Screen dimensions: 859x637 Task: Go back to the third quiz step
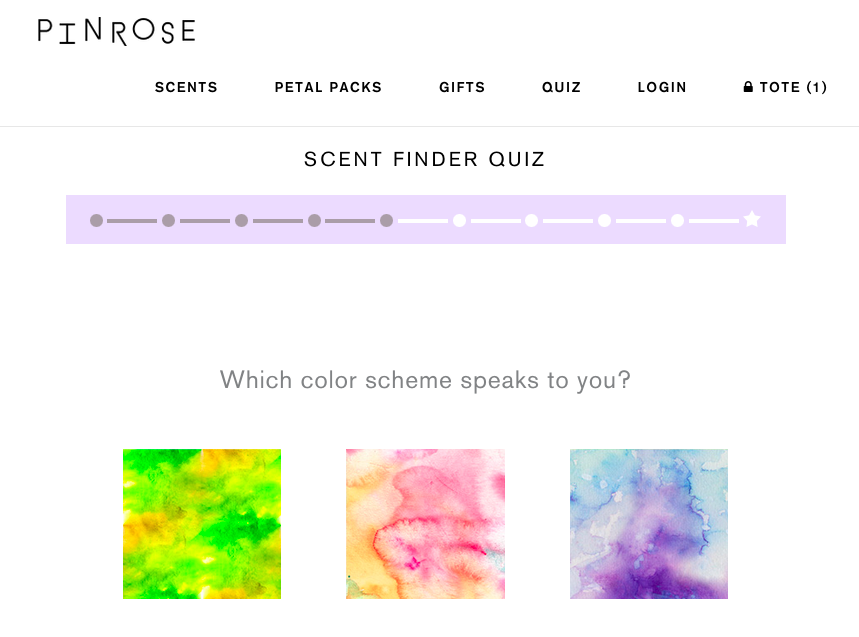click(x=242, y=220)
